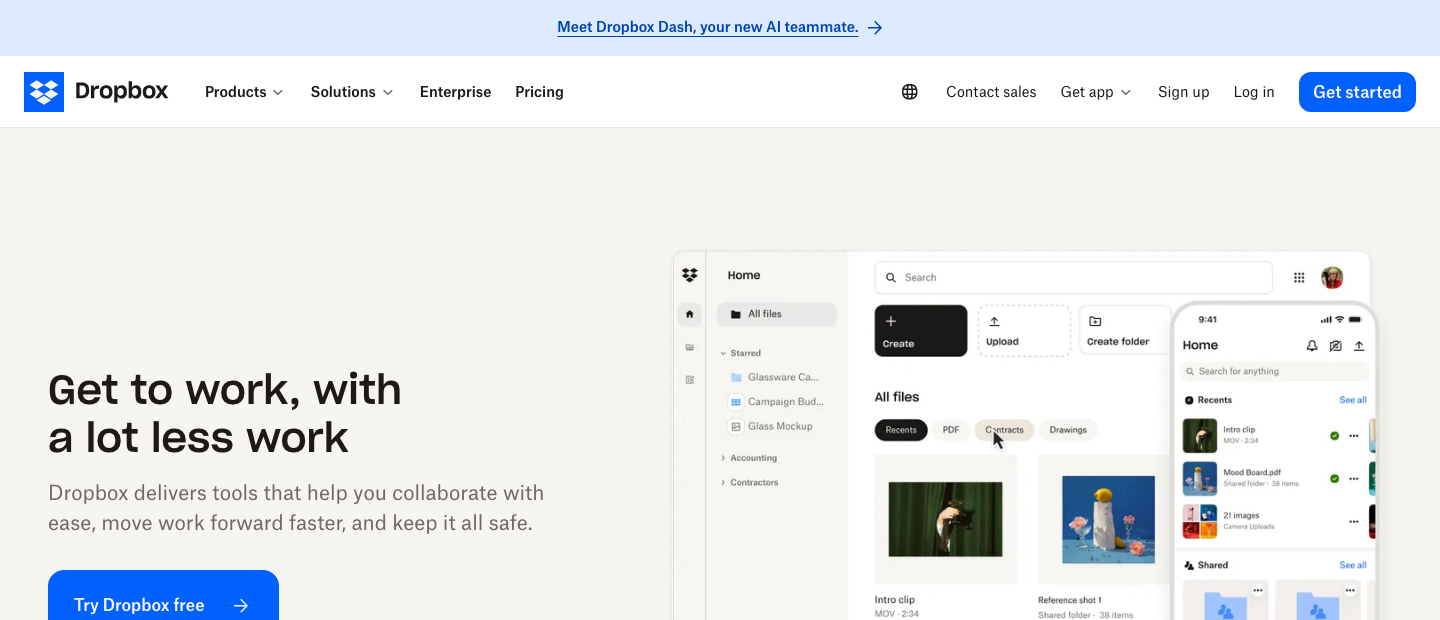
Task: Open the language globe icon
Action: (x=910, y=92)
